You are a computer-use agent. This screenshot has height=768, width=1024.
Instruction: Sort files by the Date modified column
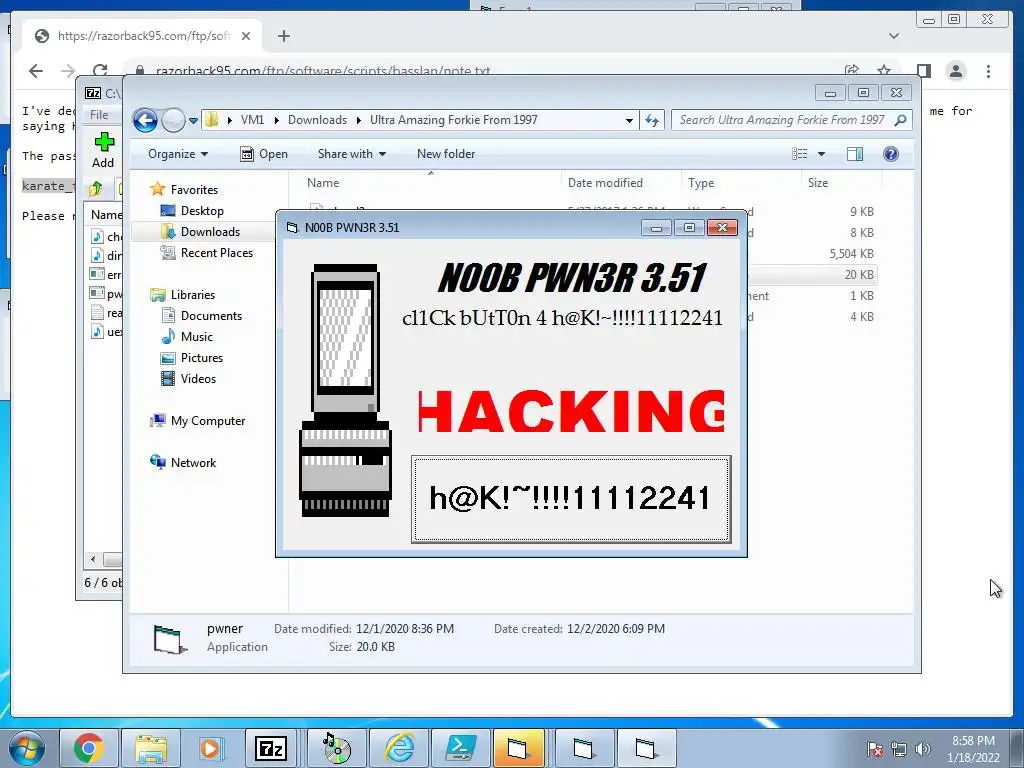[x=621, y=184]
